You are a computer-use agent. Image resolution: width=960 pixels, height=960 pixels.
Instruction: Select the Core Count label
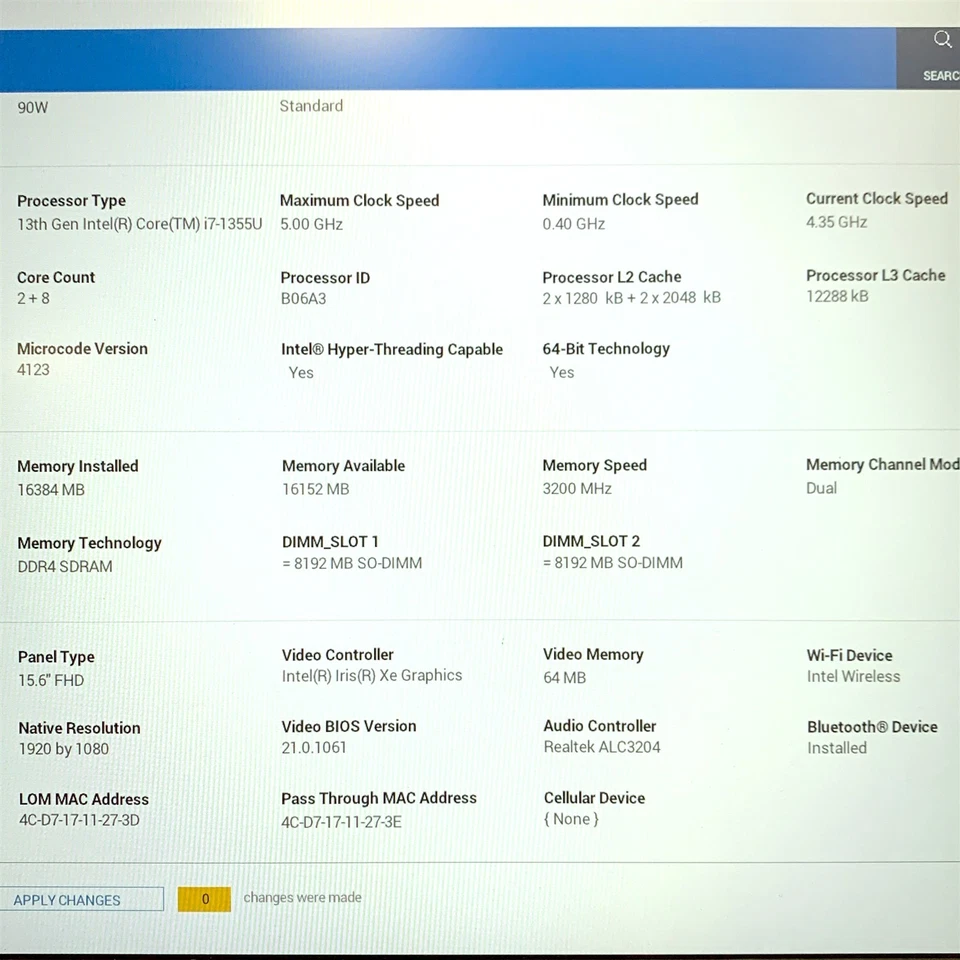coord(56,277)
